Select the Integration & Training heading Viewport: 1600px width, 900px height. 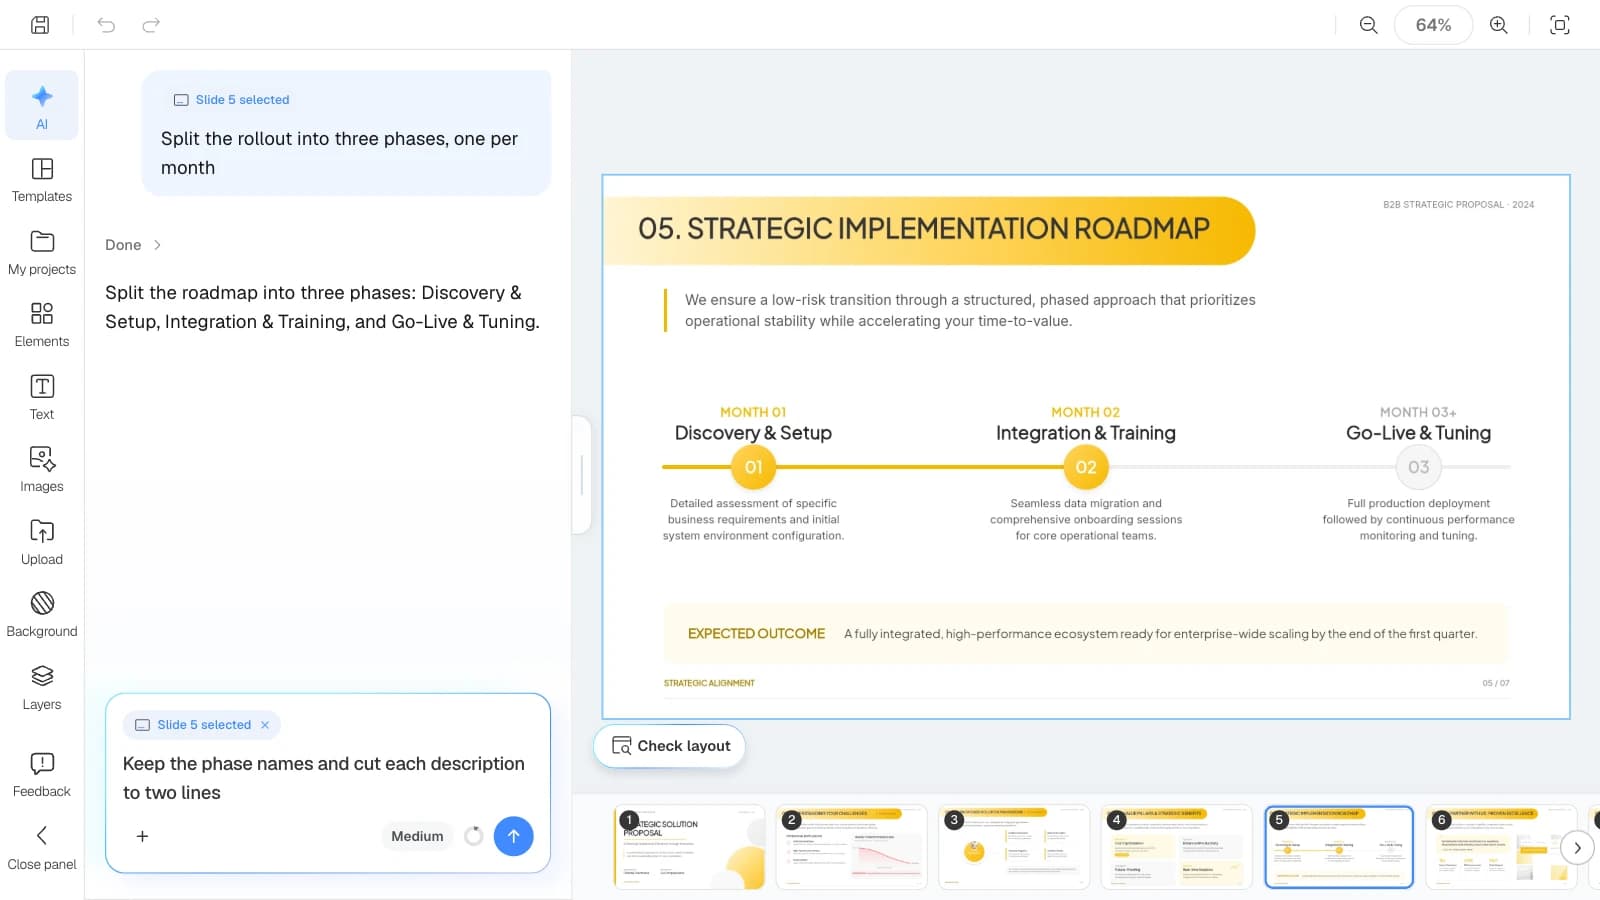pos(1086,433)
